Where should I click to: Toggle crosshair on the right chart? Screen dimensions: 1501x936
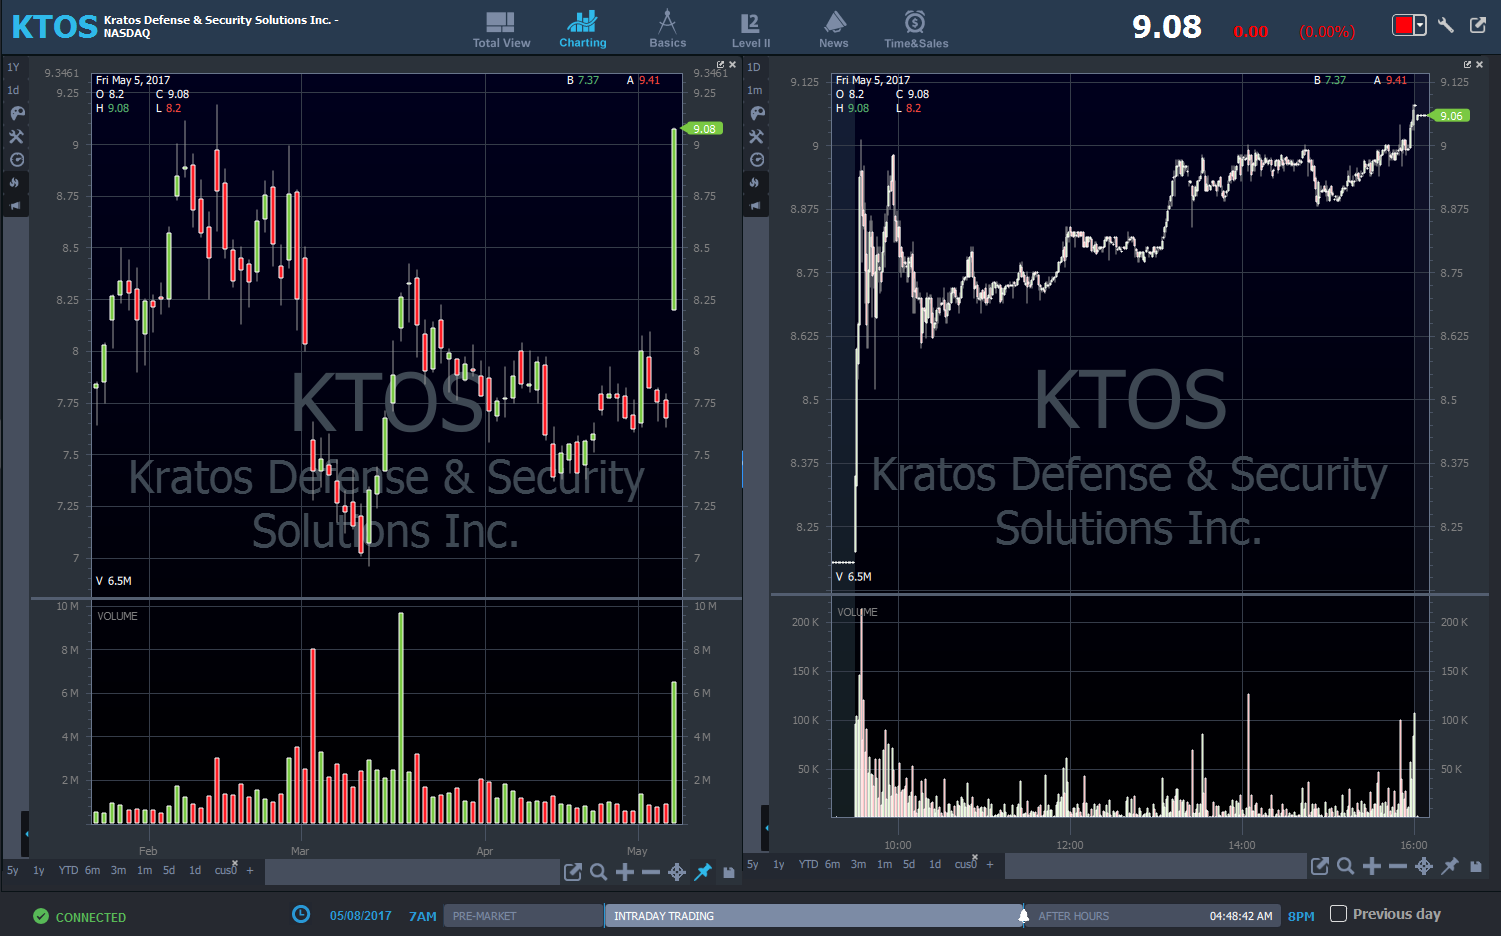[x=1424, y=866]
